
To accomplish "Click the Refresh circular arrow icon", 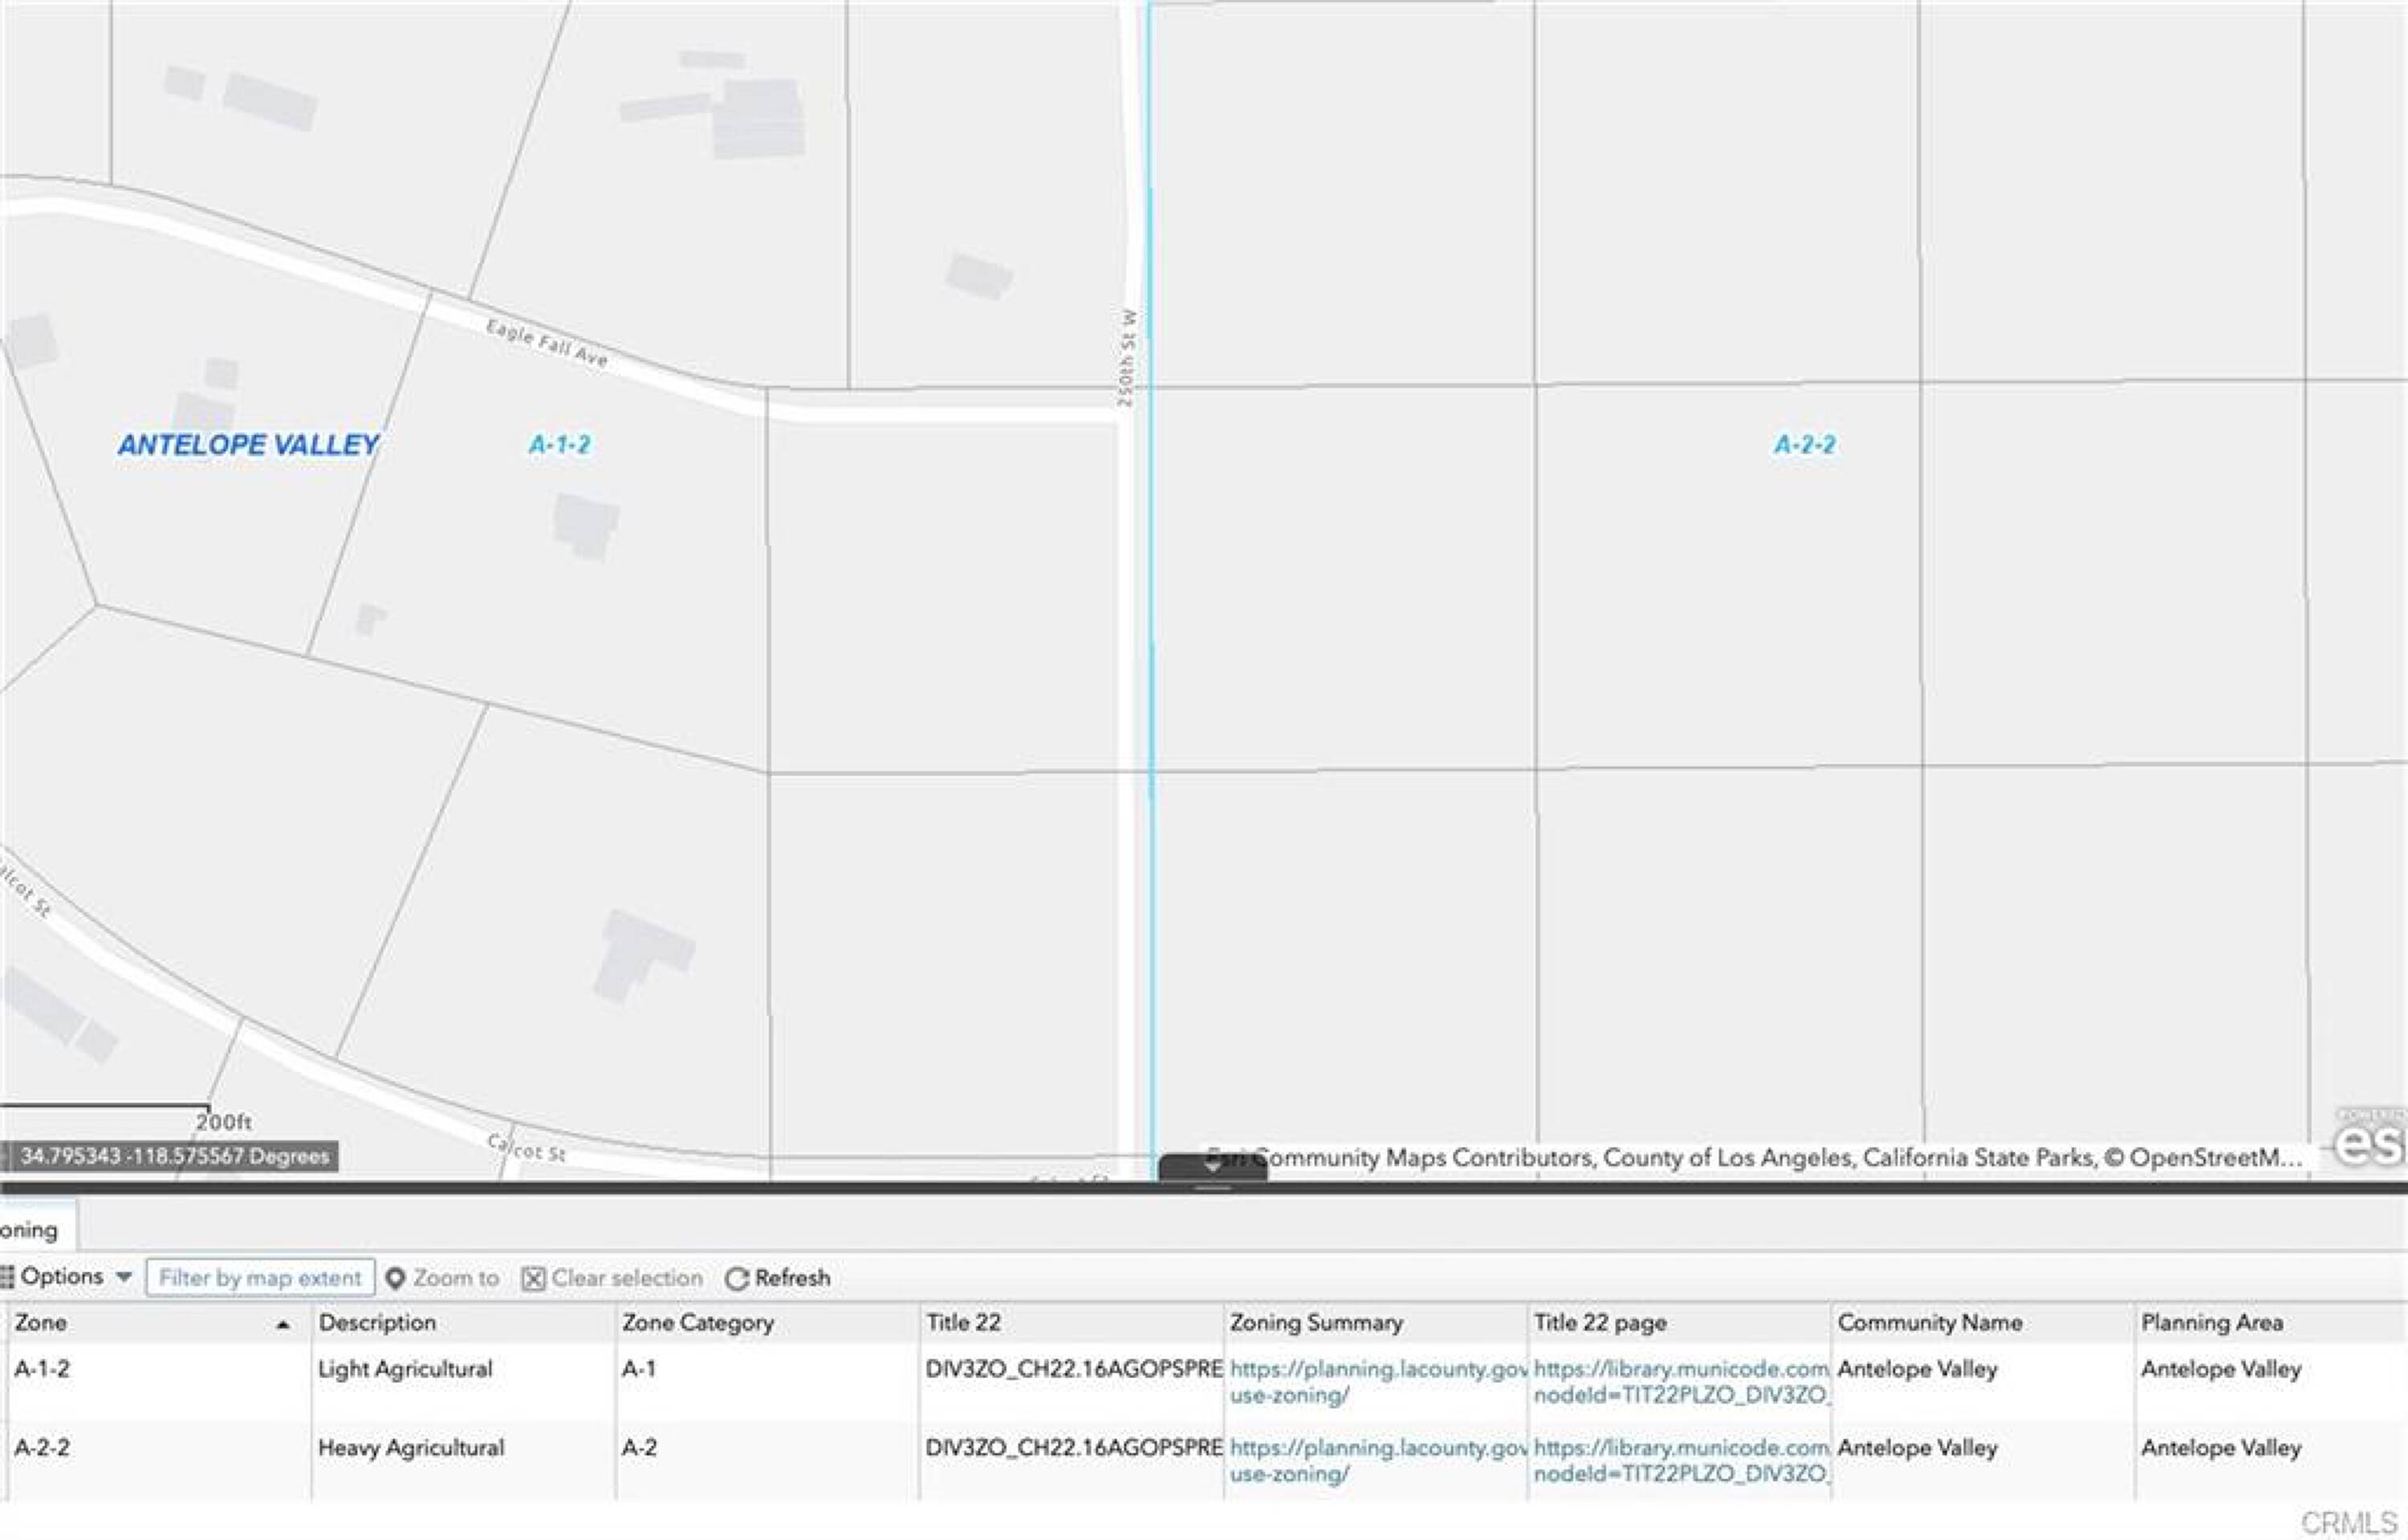I will (x=737, y=1278).
